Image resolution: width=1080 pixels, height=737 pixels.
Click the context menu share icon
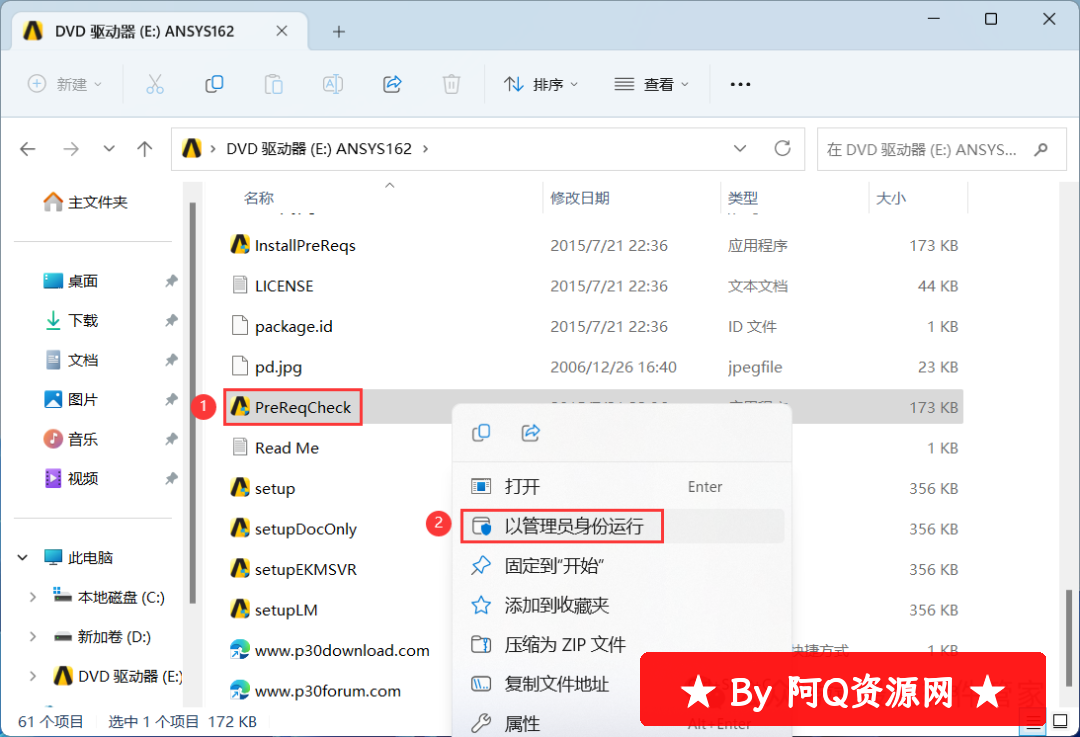(530, 433)
